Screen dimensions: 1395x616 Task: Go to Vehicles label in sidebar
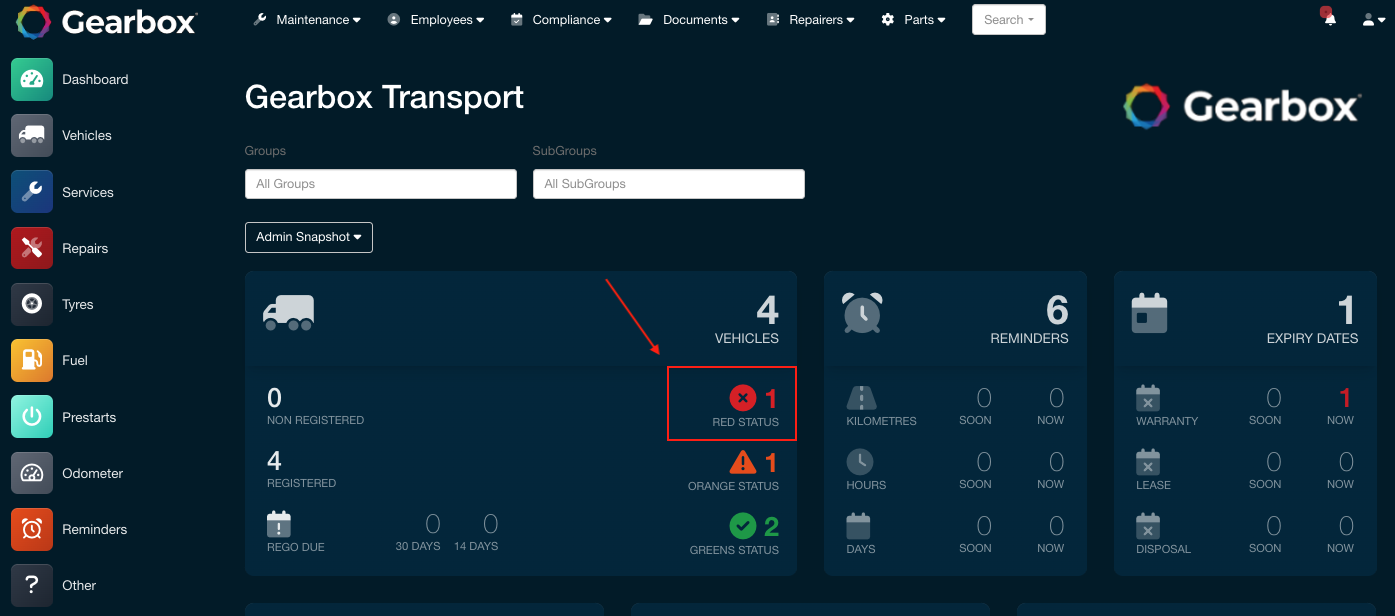click(87, 136)
